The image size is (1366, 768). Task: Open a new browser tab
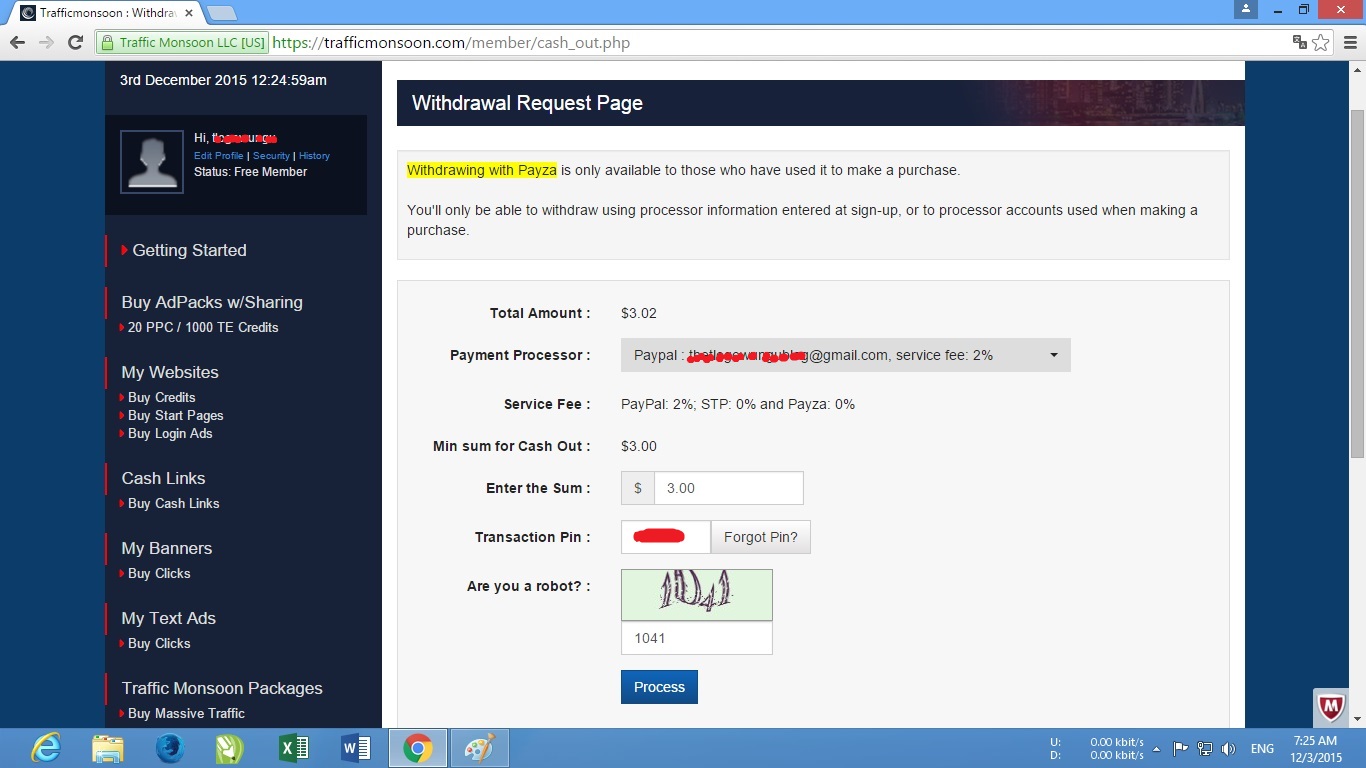click(x=221, y=13)
